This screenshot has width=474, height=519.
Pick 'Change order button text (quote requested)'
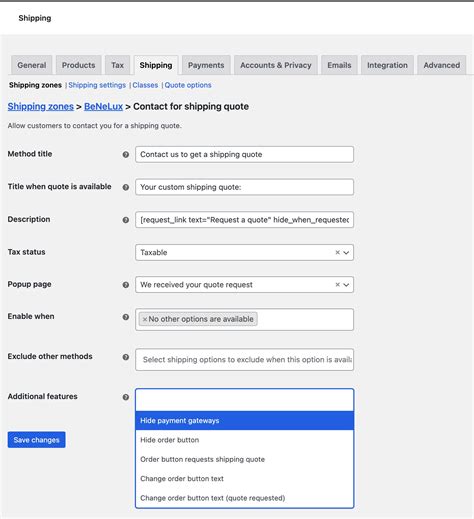[x=244, y=498]
